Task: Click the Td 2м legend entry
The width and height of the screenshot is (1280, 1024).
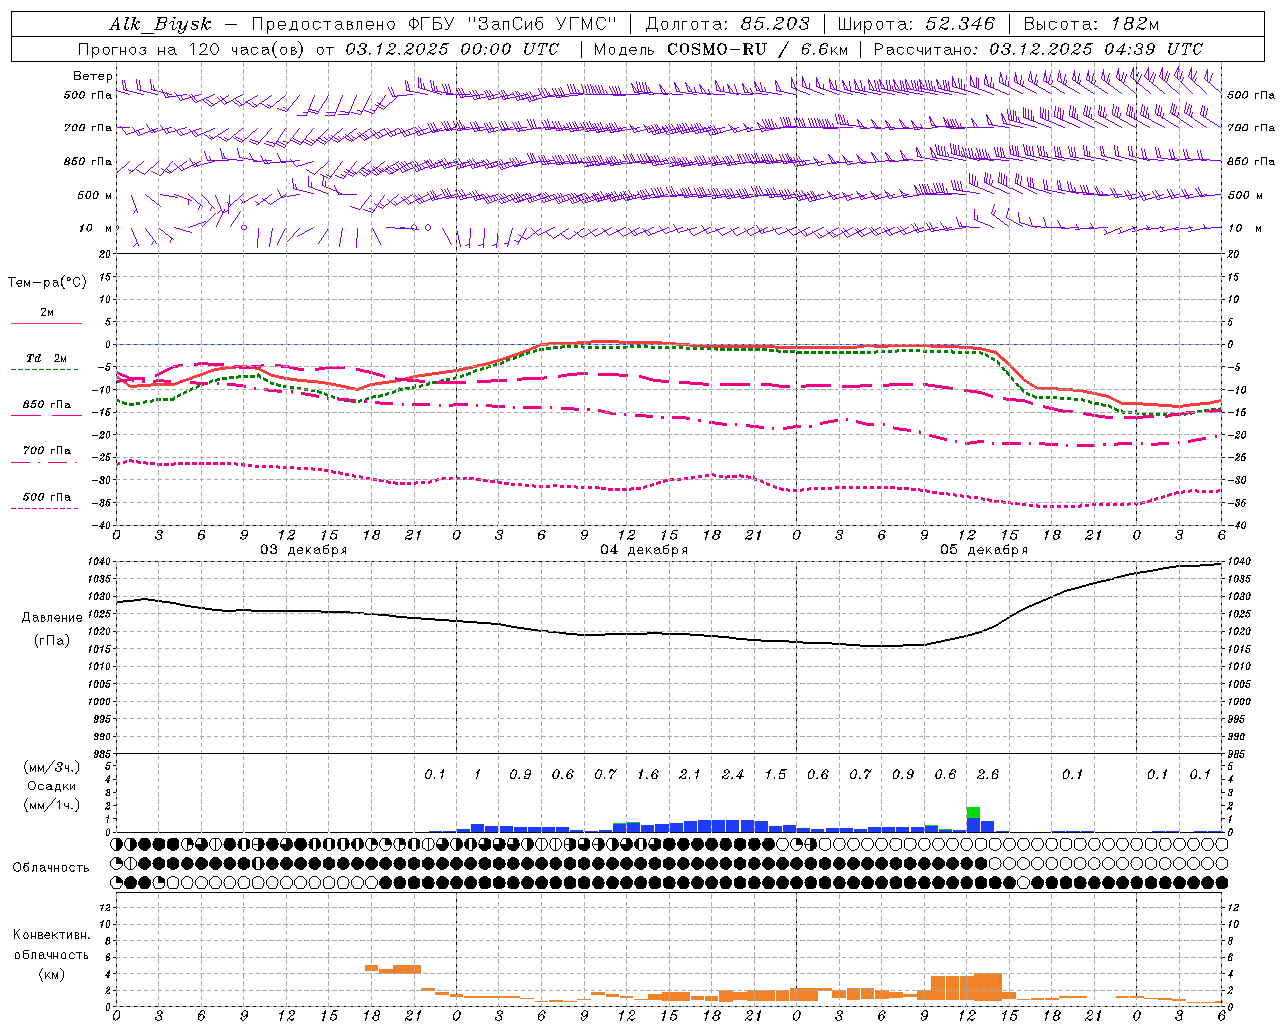Action: (x=47, y=358)
